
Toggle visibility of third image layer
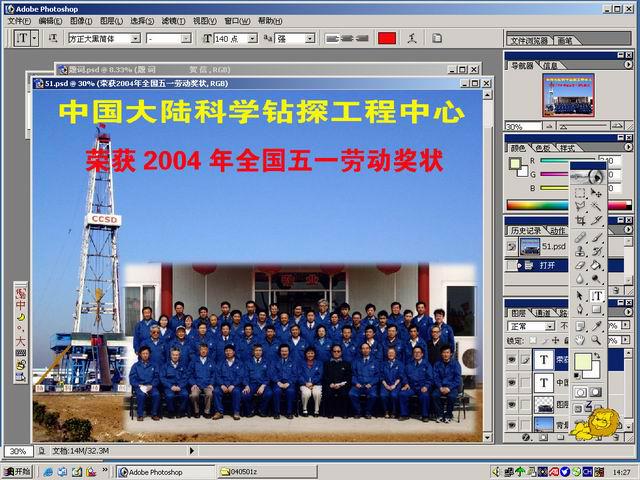512,404
